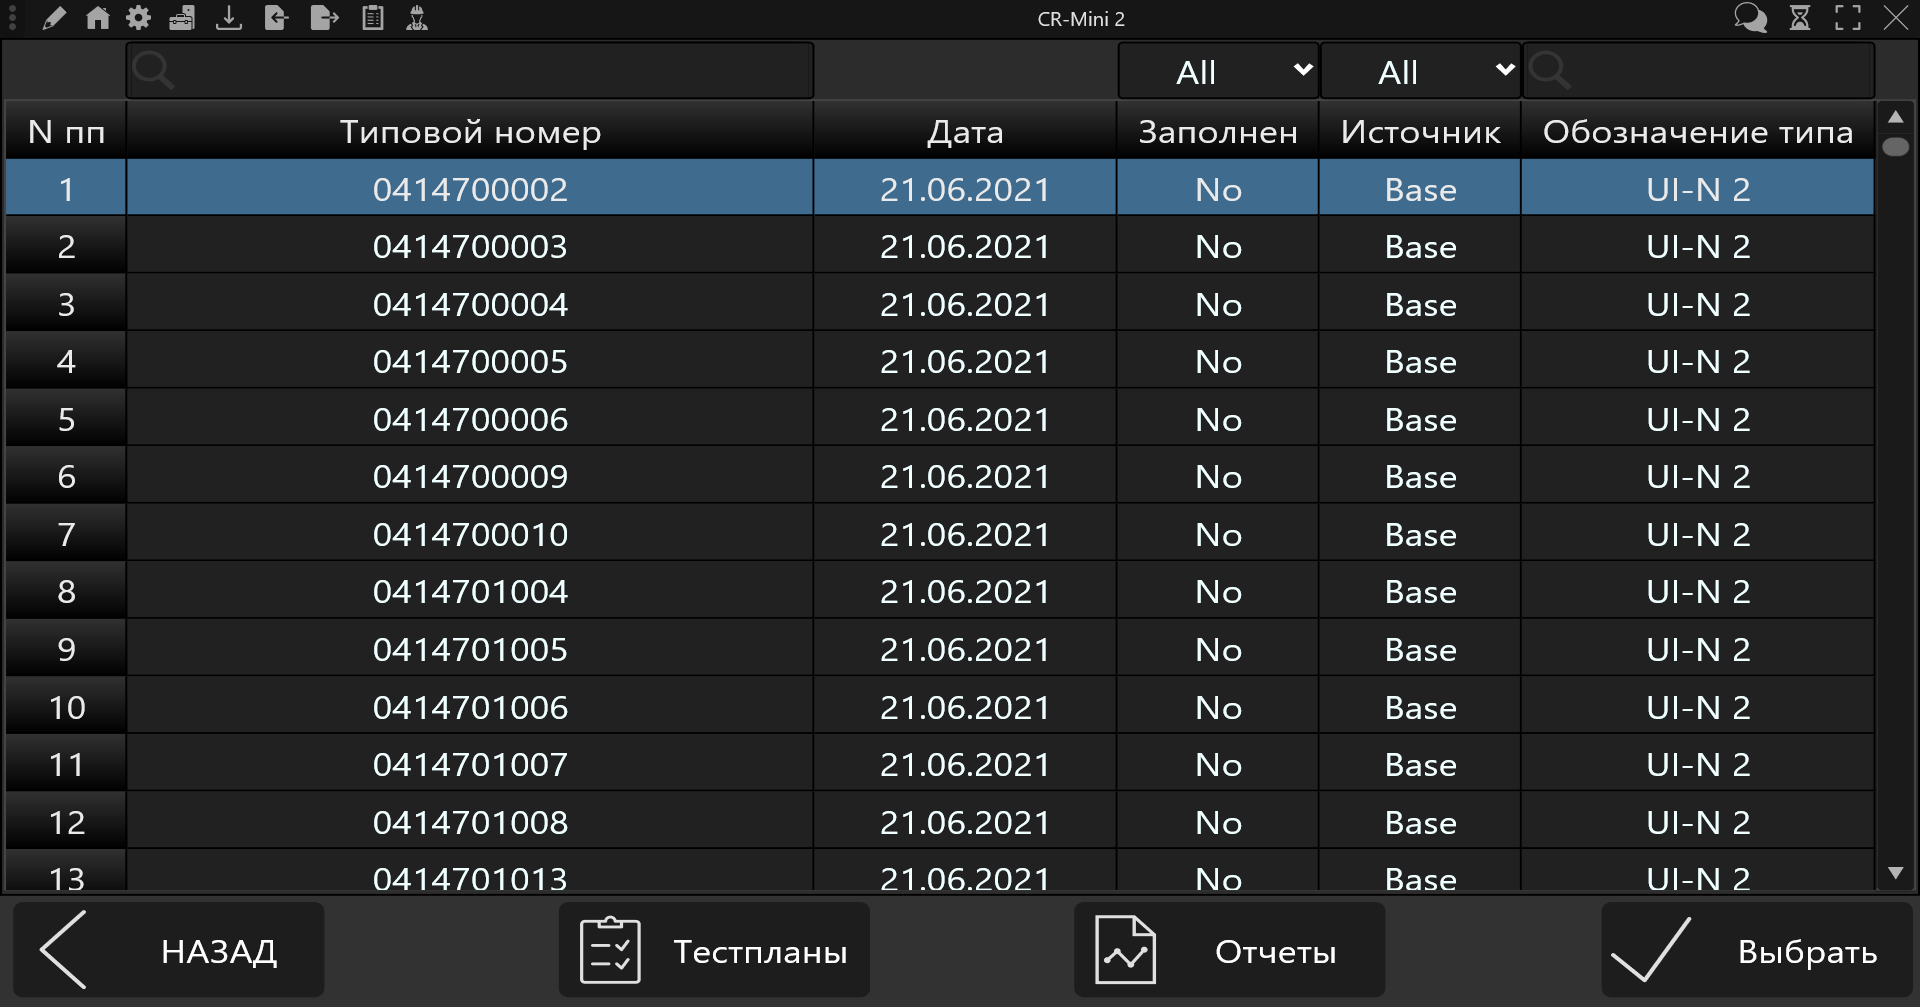This screenshot has height=1007, width=1920.
Task: Click the magnifier in type designation search
Action: pyautogui.click(x=1550, y=71)
